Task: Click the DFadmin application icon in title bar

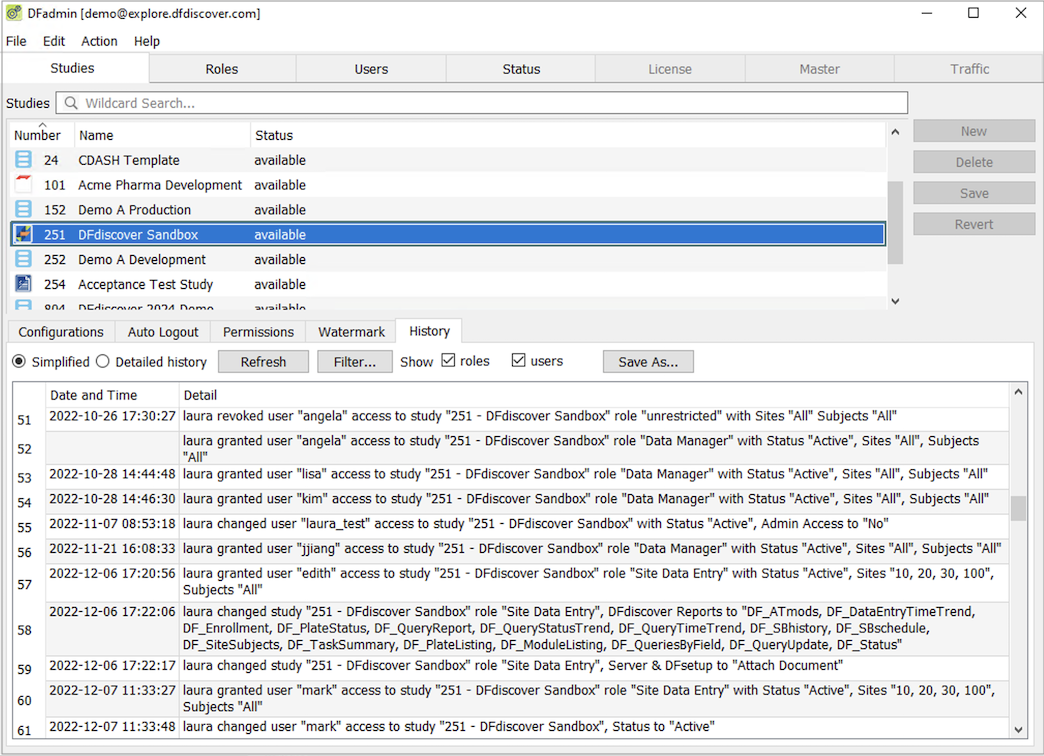Action: click(x=13, y=13)
